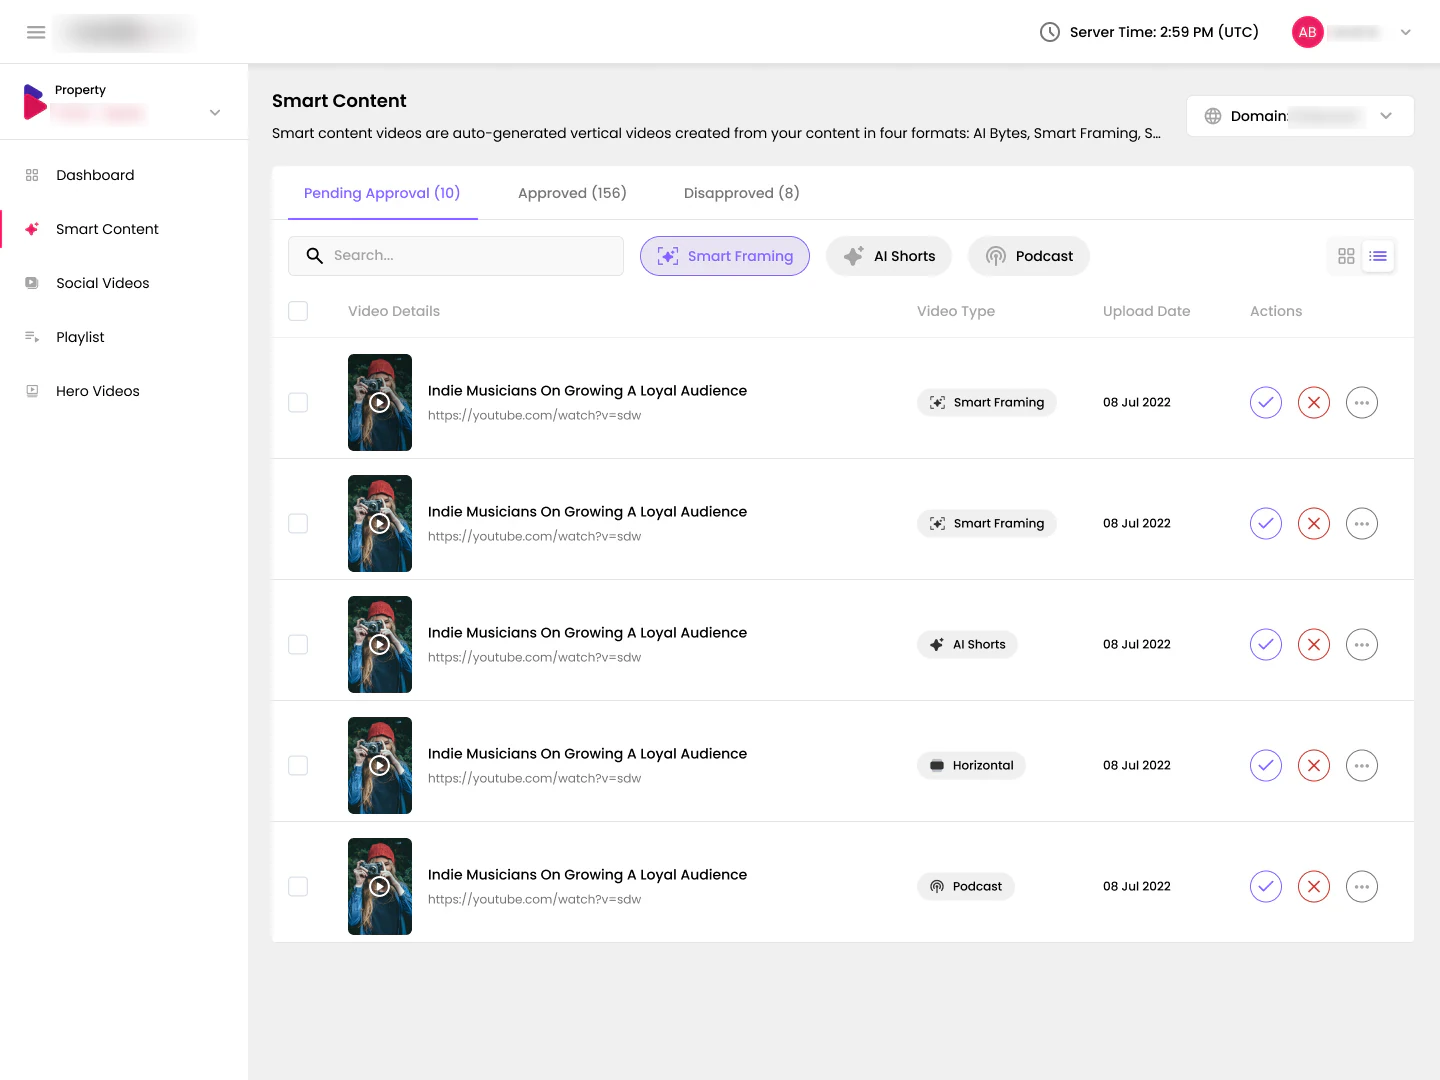The height and width of the screenshot is (1080, 1440).
Task: Play the Horizontal video thumbnail
Action: [380, 765]
